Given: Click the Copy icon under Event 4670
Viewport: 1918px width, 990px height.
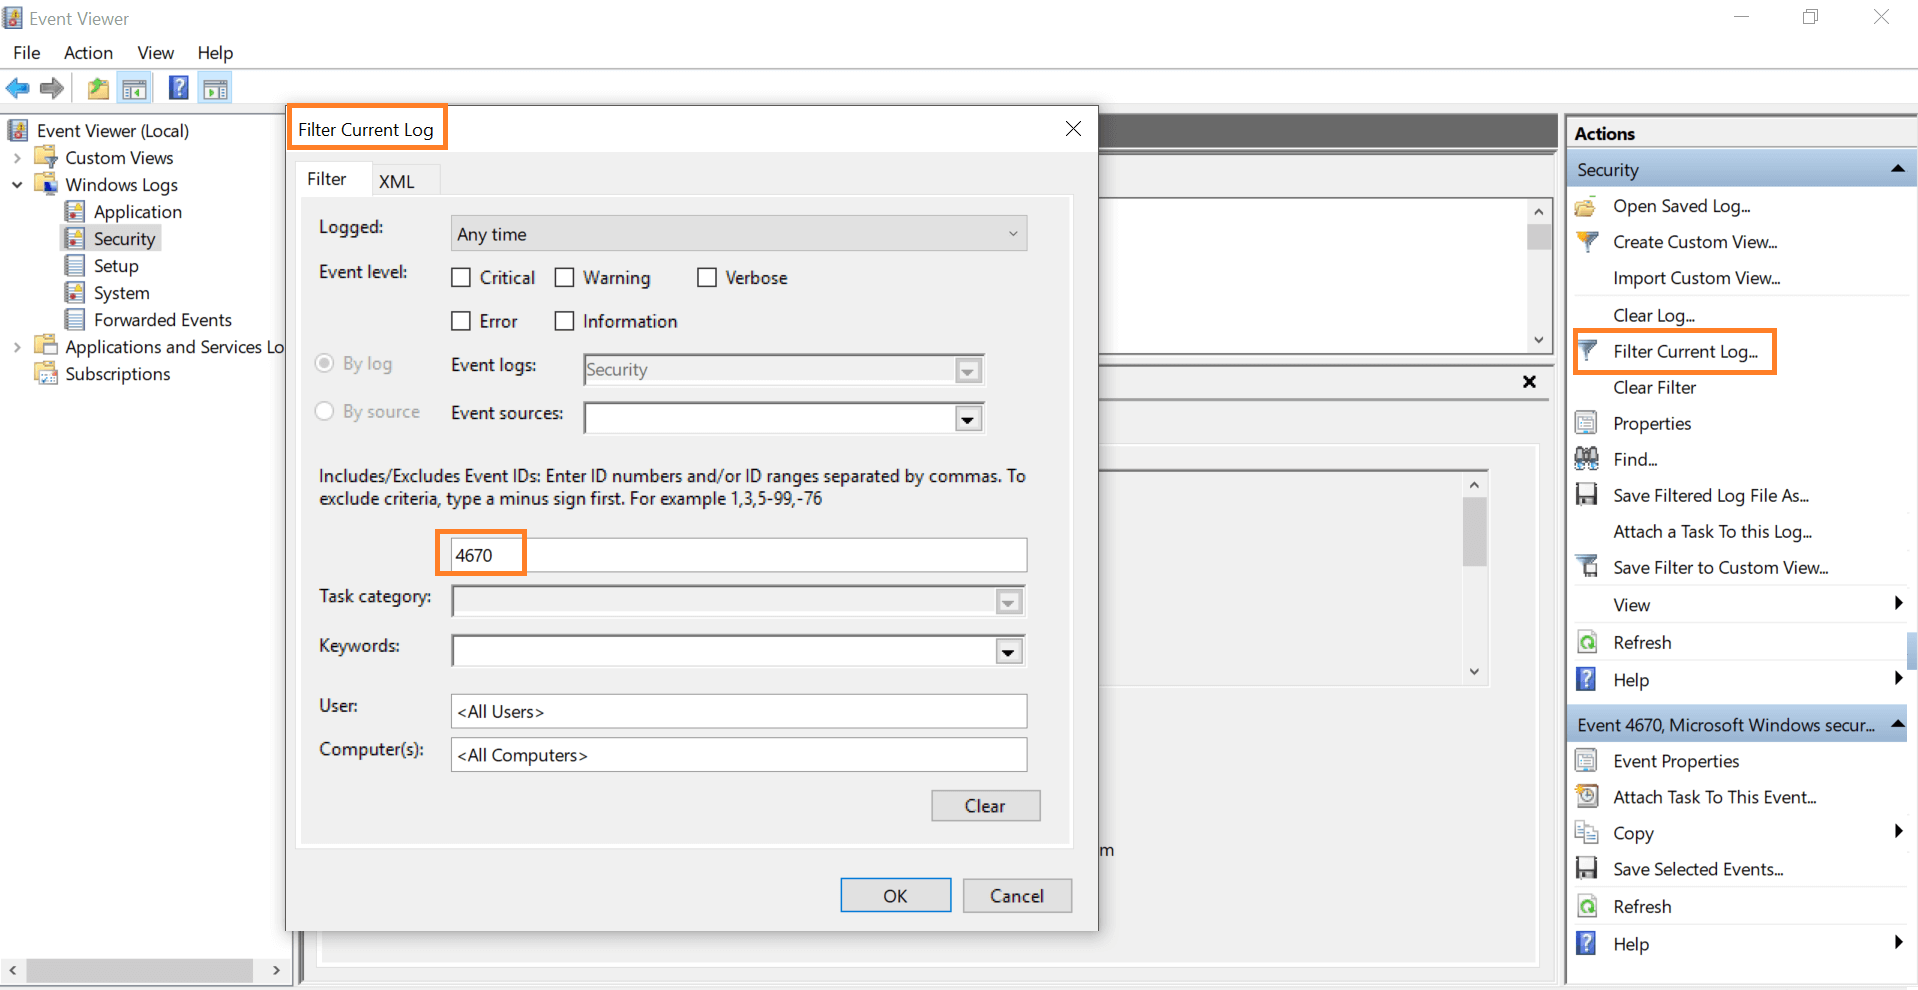Looking at the screenshot, I should coord(1587,832).
